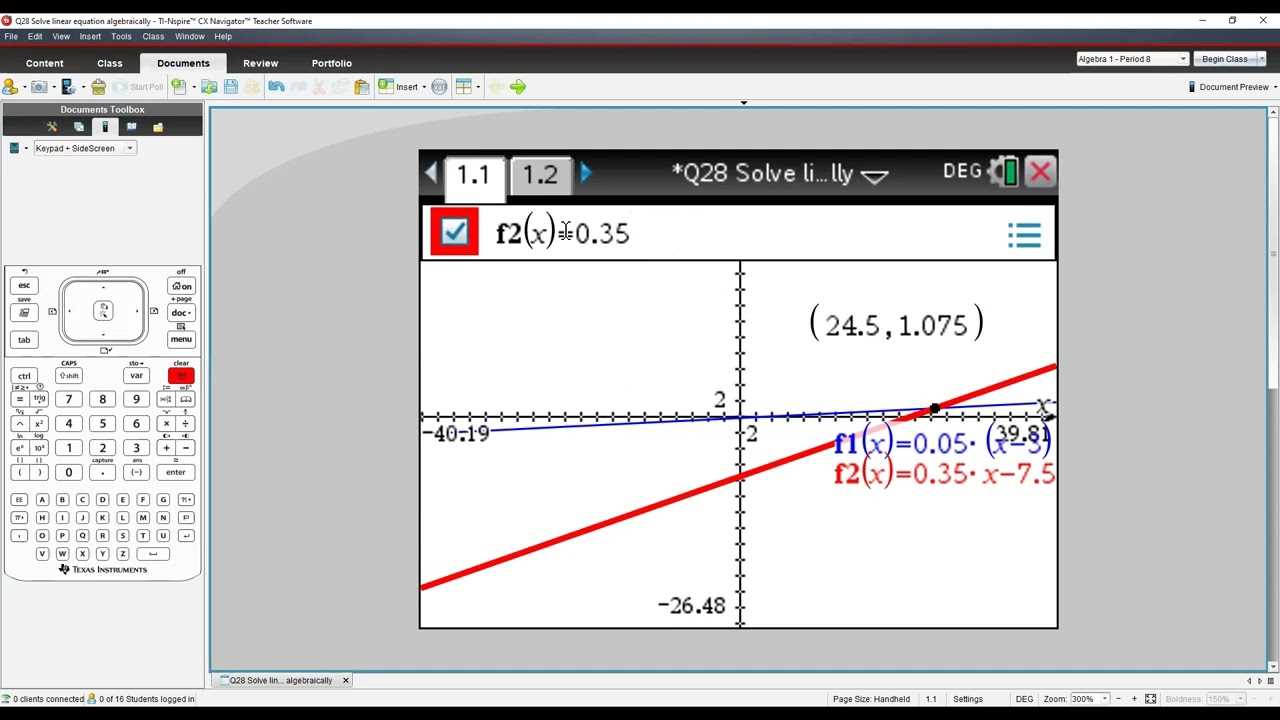Click the new document icon
The height and width of the screenshot is (720, 1280).
tap(178, 87)
